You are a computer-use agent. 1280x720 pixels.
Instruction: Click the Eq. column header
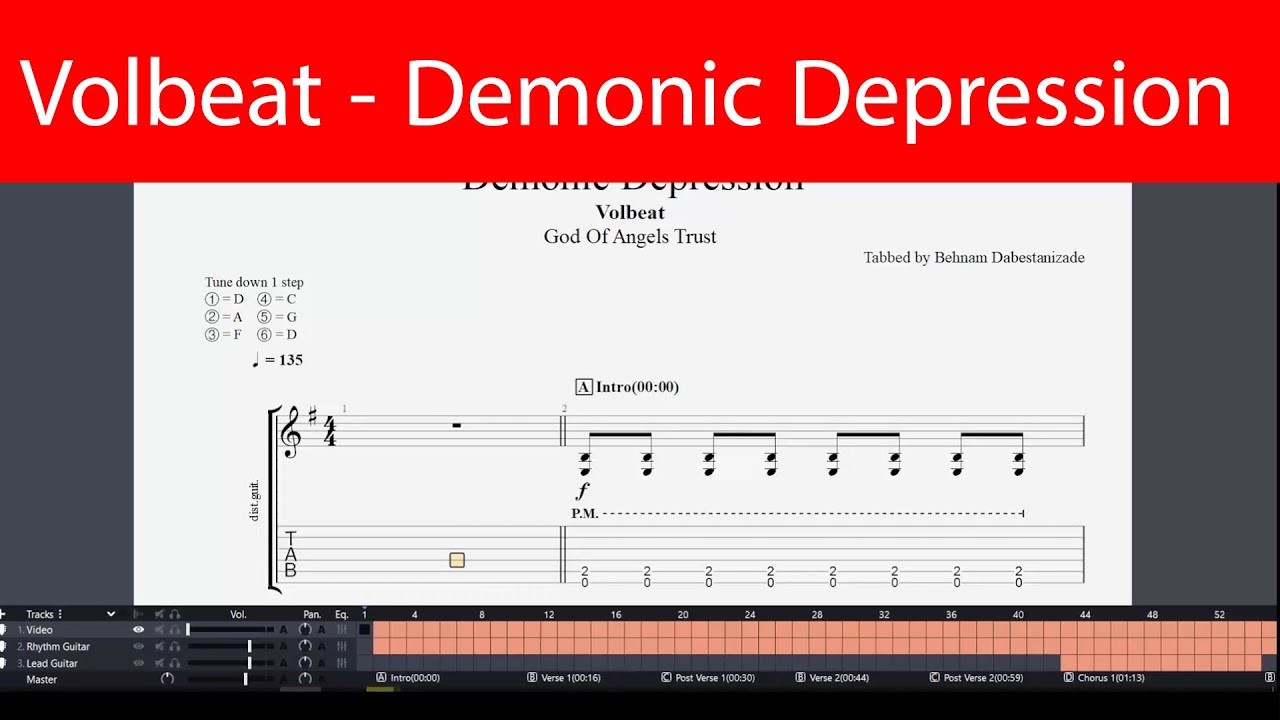pos(342,614)
